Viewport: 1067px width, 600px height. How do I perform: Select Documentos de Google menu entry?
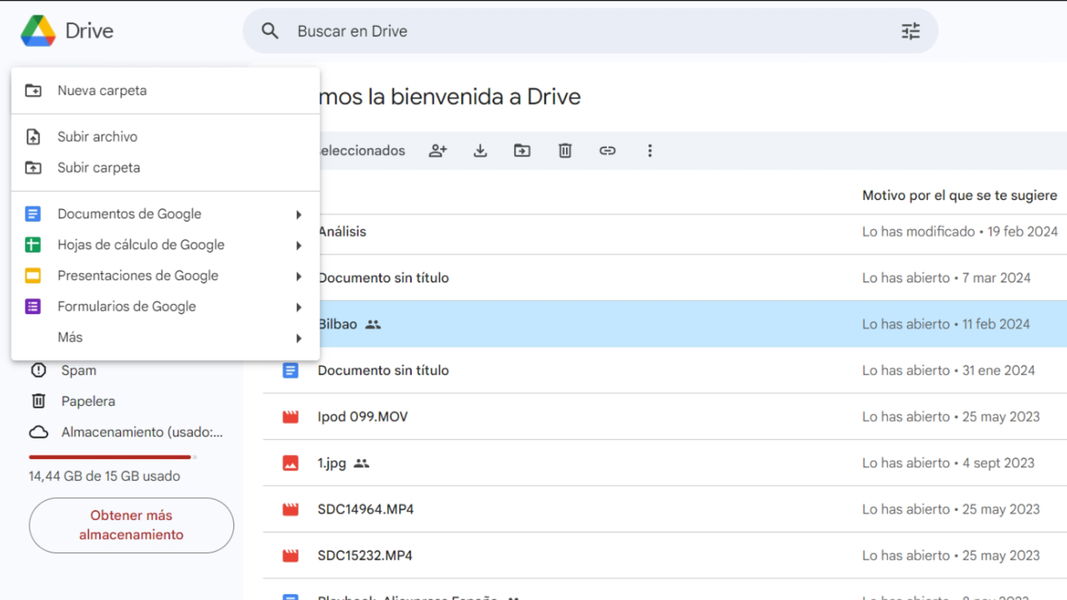pos(165,214)
